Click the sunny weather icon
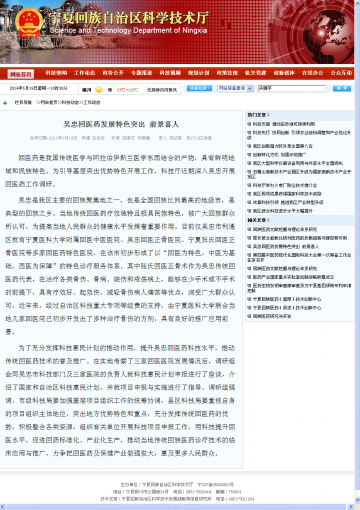Image resolution: width=360 pixels, height=510 pixels. 99,90
